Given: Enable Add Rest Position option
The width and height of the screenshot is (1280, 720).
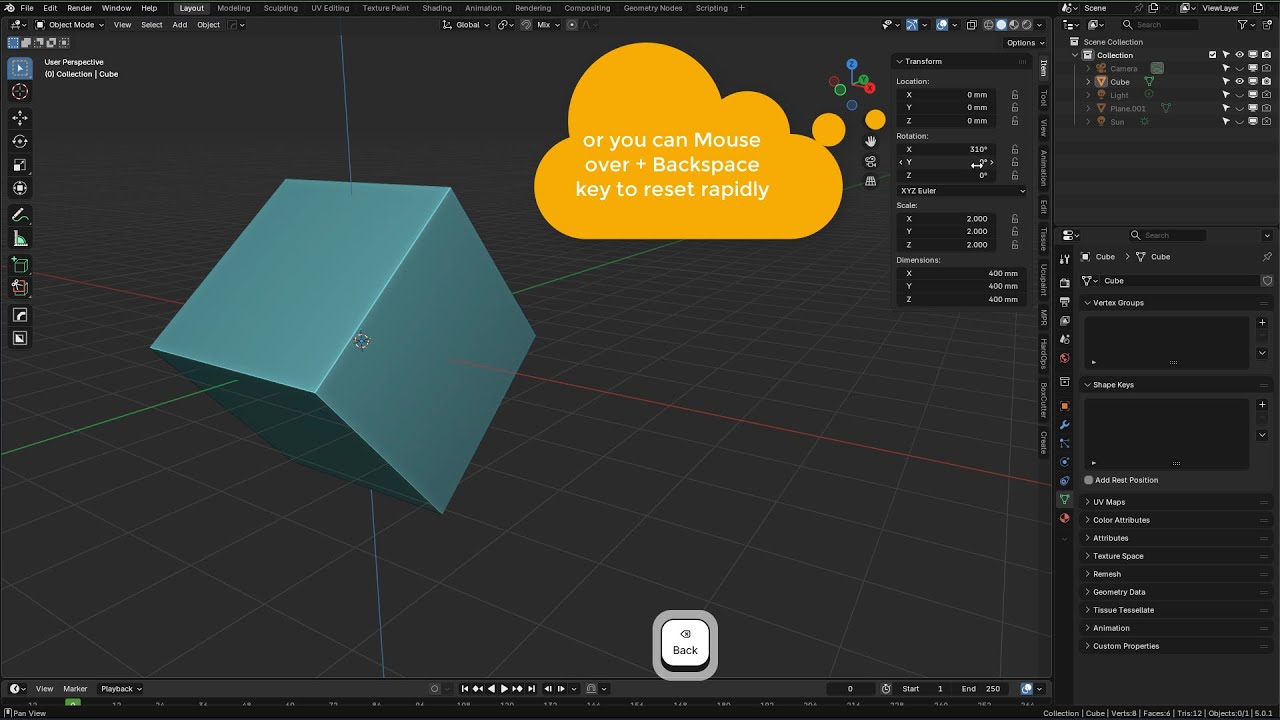Looking at the screenshot, I should (x=1120, y=480).
